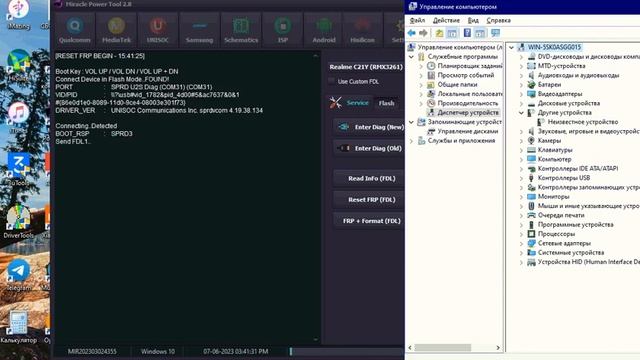The image size is (640, 360).
Task: Click the Планировщик заданий icon in tree
Action: (431, 66)
